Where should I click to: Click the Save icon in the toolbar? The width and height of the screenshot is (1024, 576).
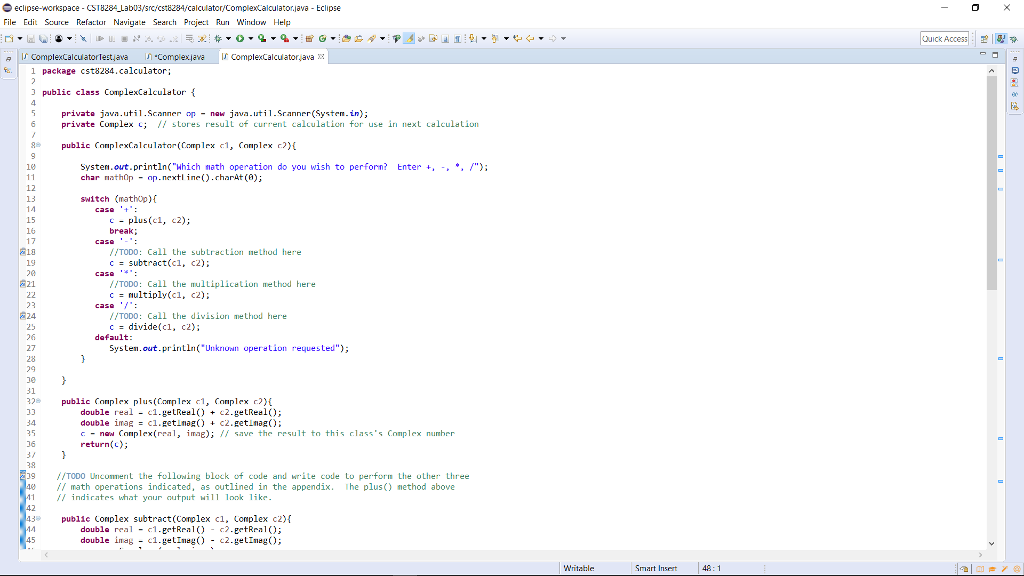pos(31,39)
